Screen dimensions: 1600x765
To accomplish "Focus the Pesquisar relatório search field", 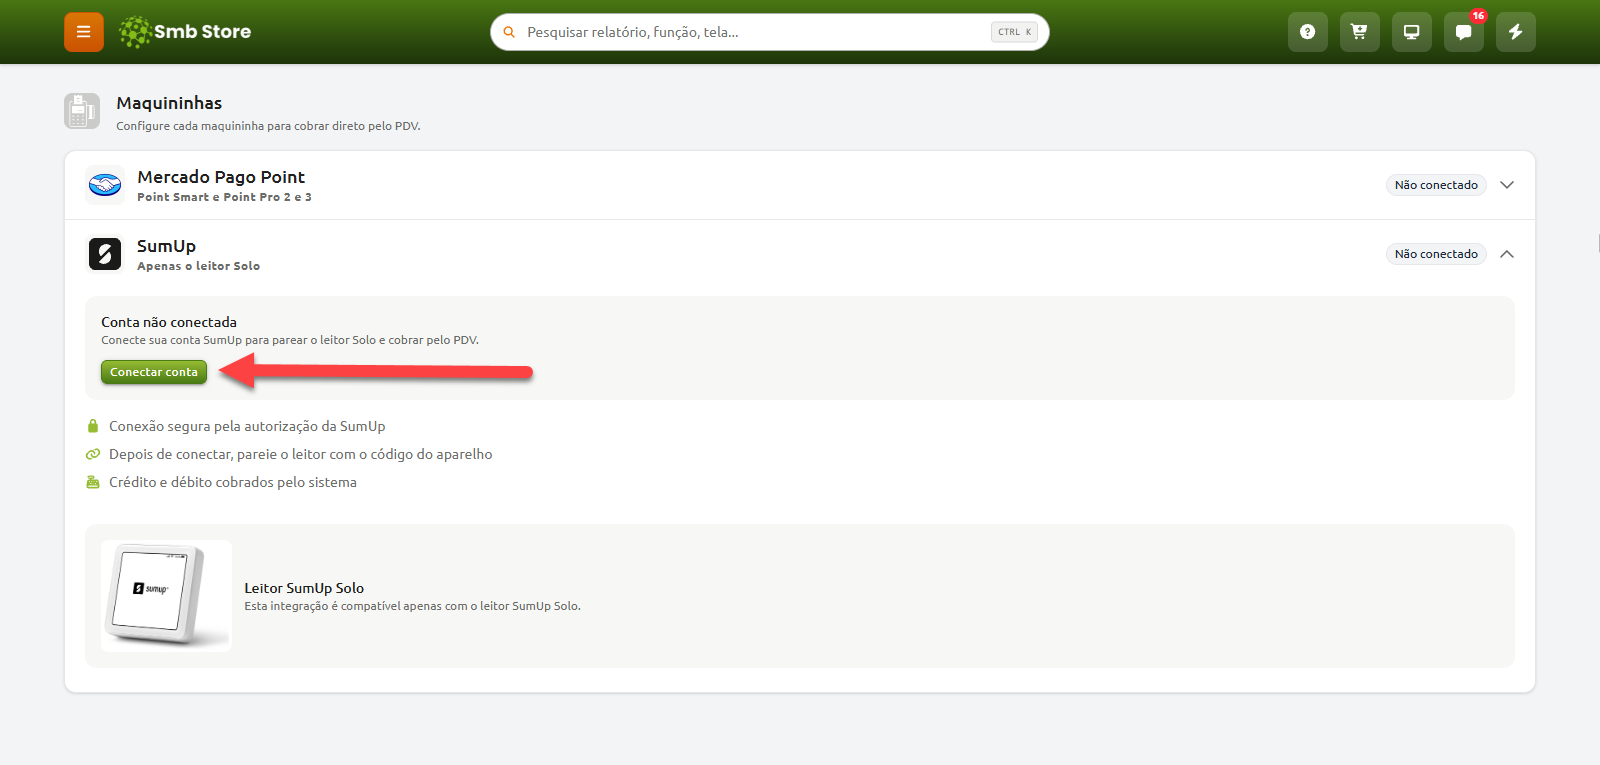I will (770, 32).
